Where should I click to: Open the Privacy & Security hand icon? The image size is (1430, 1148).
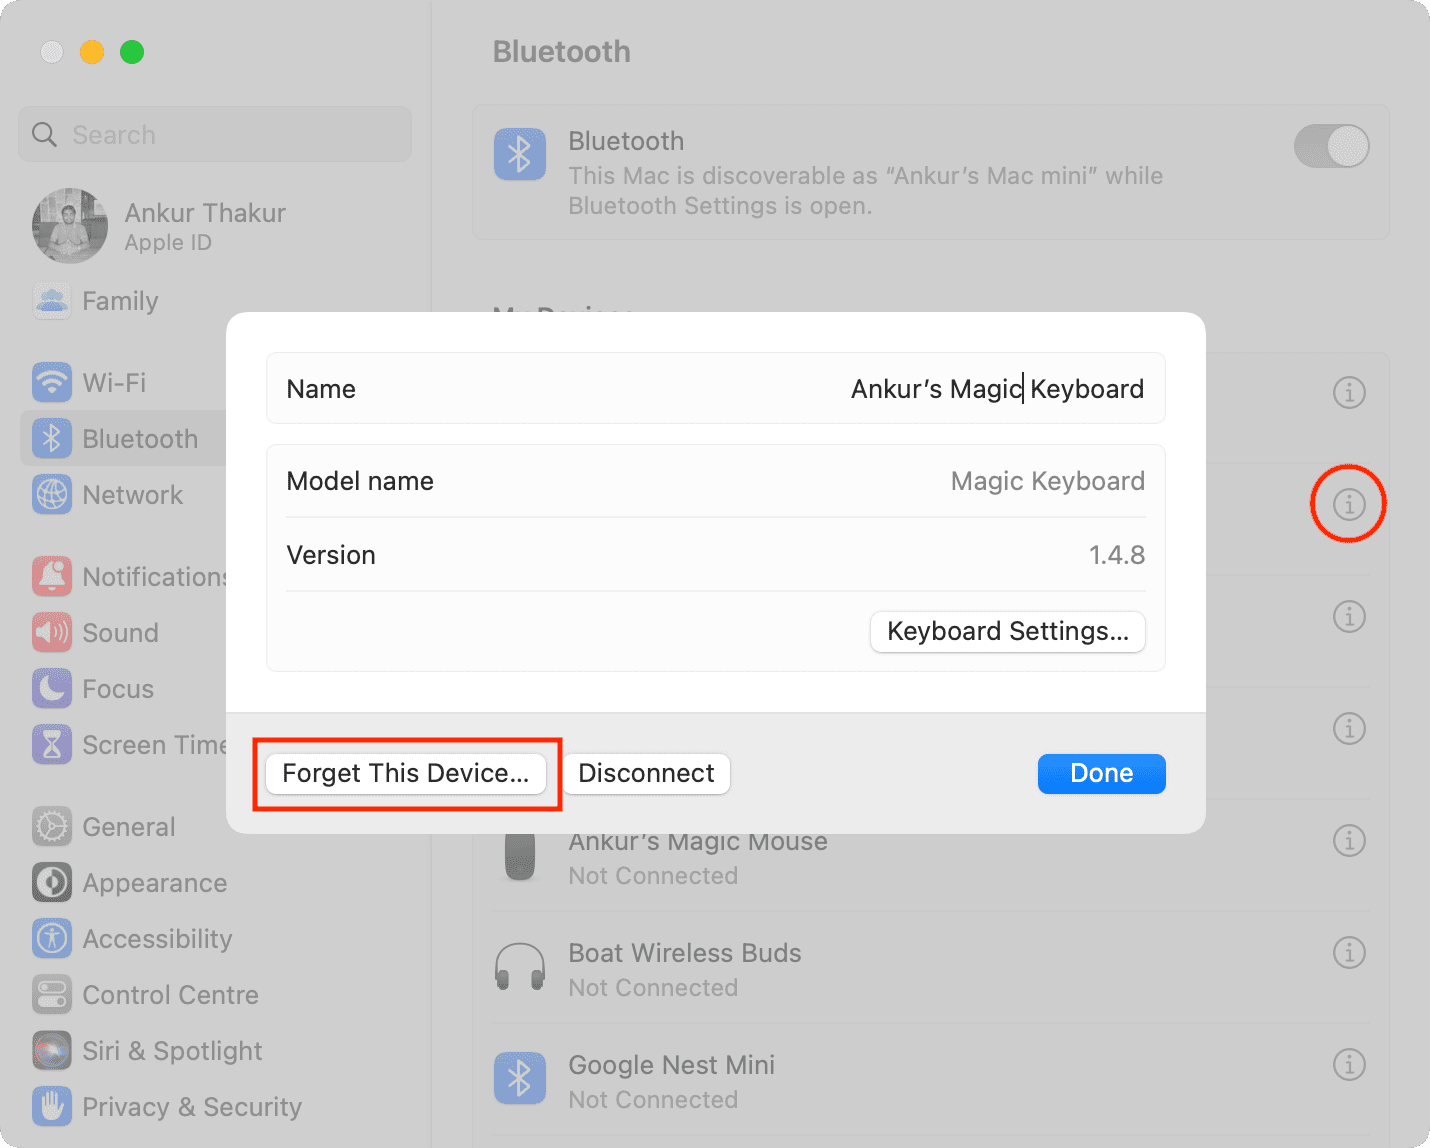coord(52,1106)
